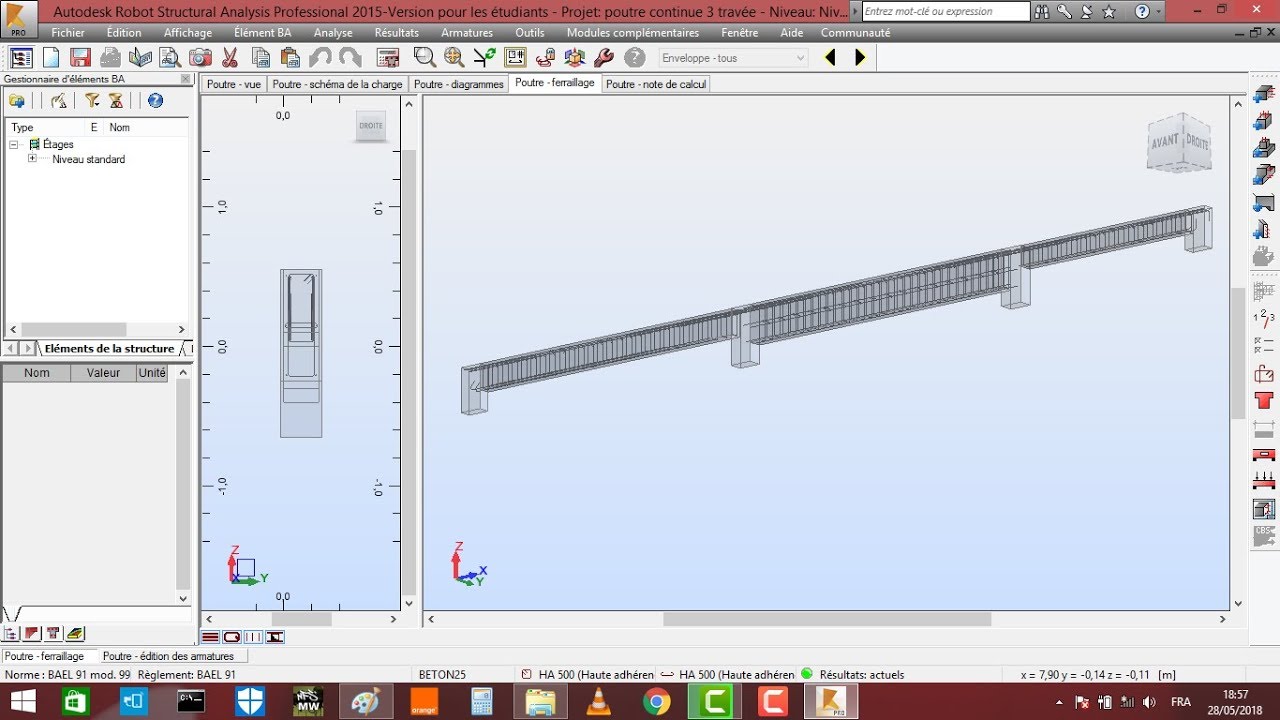1280x720 pixels.
Task: Click the binoculars search icon
Action: (1044, 12)
